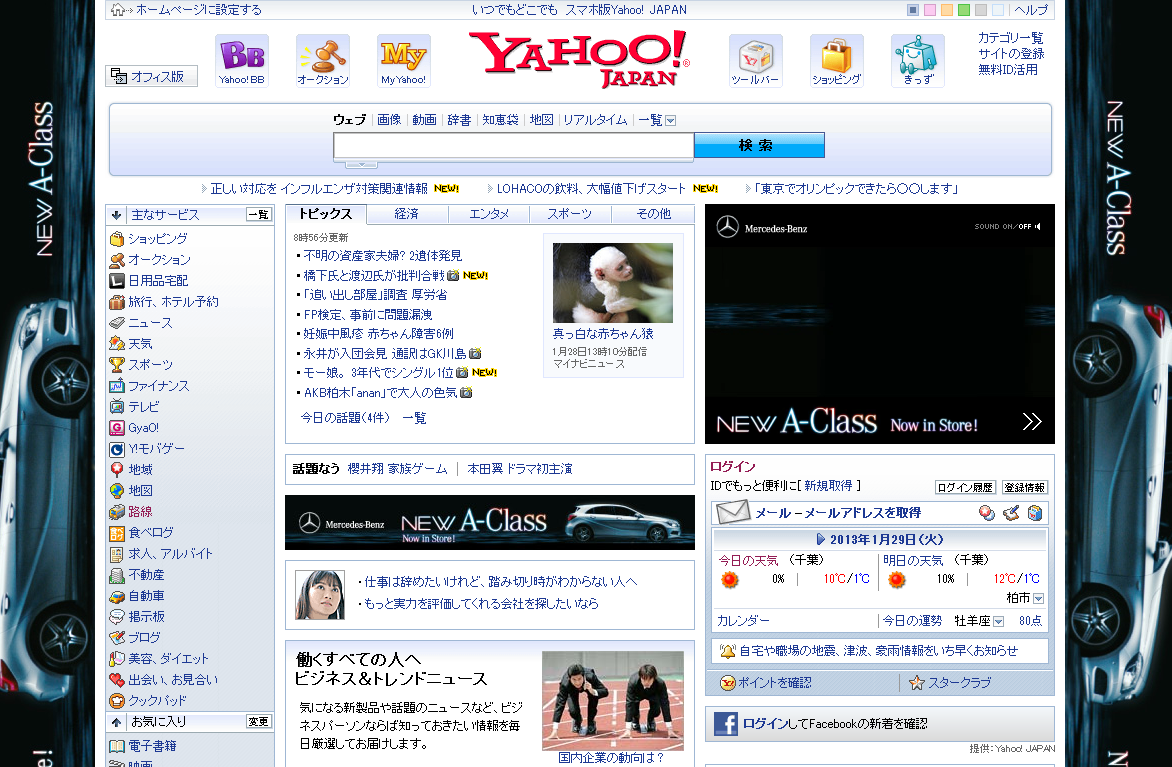Expand the date header 2013年1月29日(火)
Image resolution: width=1172 pixels, height=767 pixels.
880,539
